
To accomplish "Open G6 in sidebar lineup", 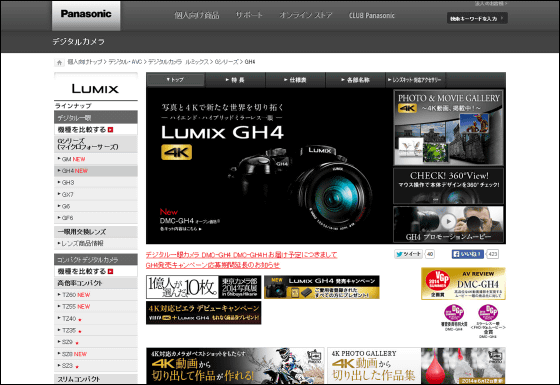I will coord(95,206).
